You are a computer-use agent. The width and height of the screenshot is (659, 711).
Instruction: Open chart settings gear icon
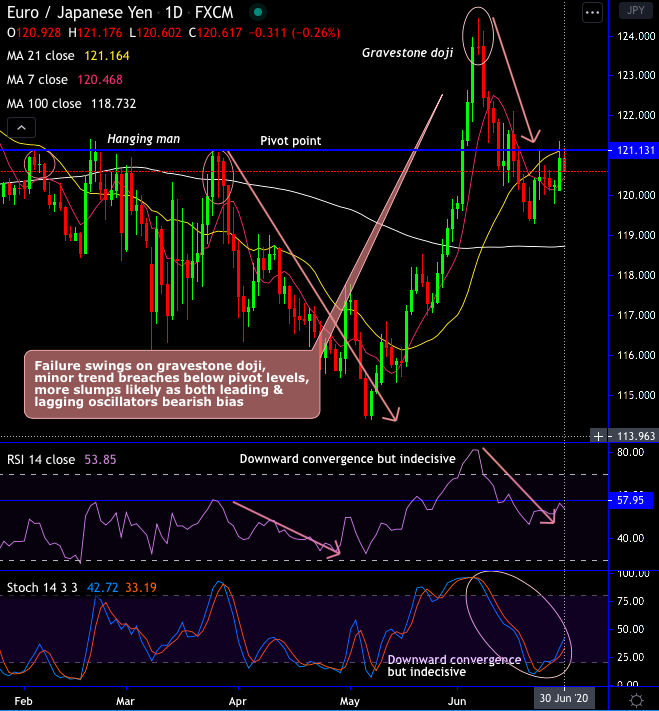[x=636, y=700]
